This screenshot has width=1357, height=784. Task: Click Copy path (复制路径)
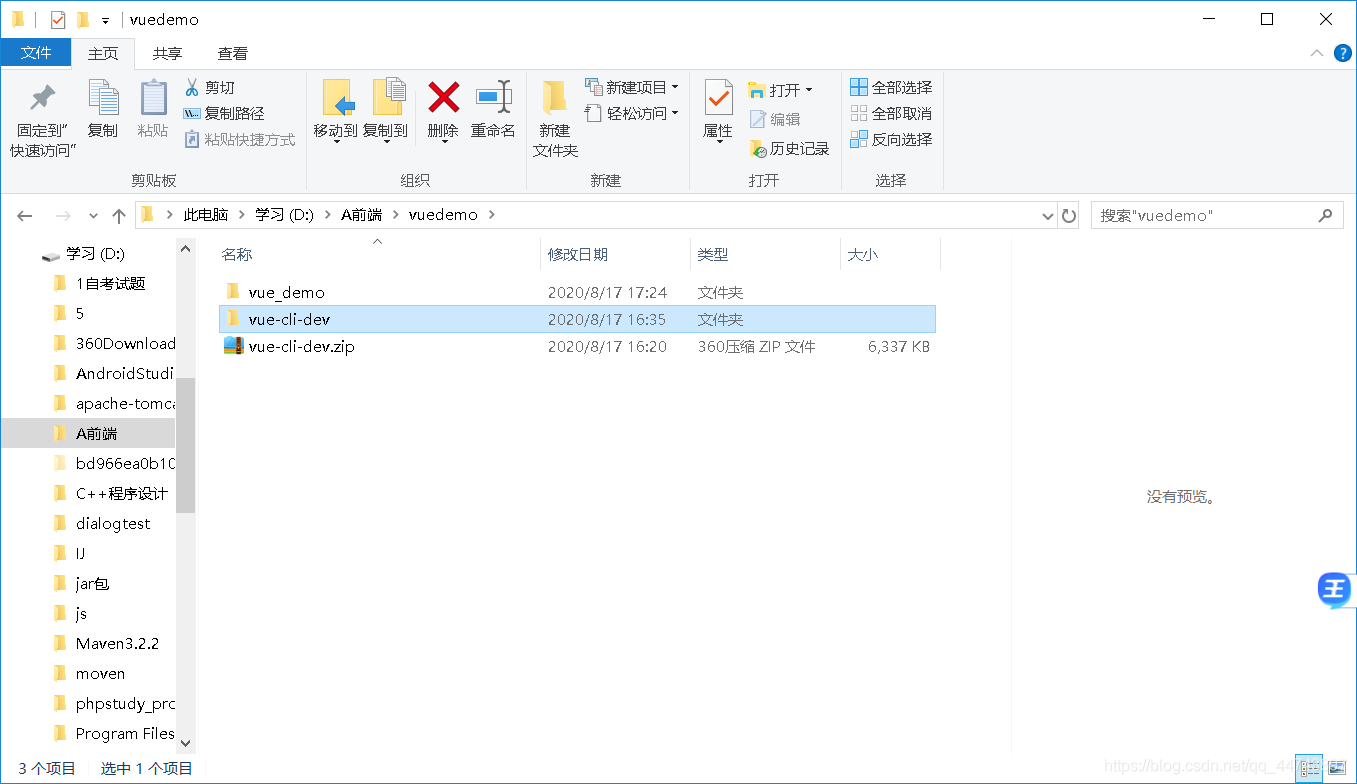click(x=224, y=113)
